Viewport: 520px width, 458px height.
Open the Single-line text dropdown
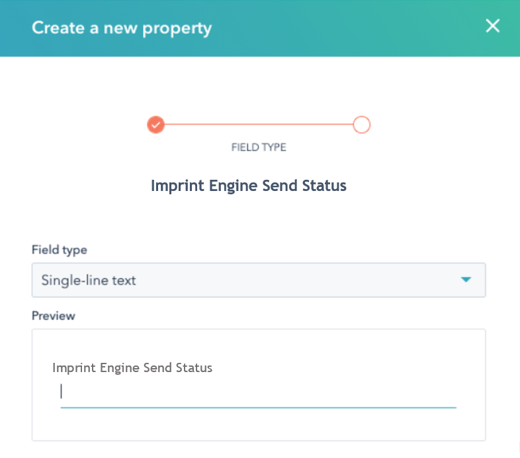point(259,280)
